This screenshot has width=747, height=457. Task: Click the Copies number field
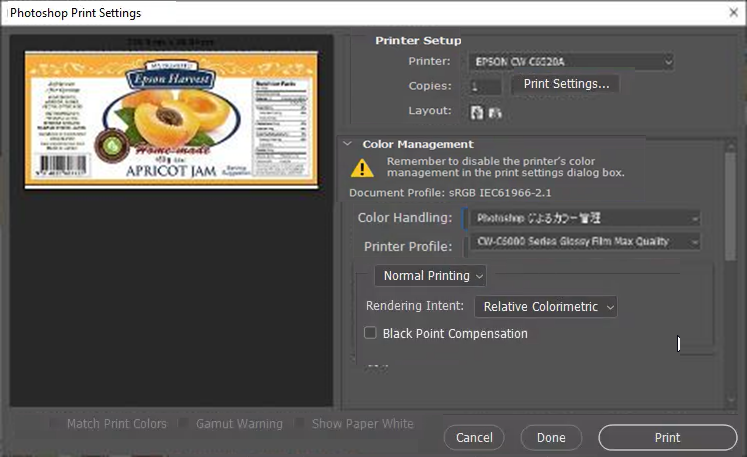click(485, 86)
